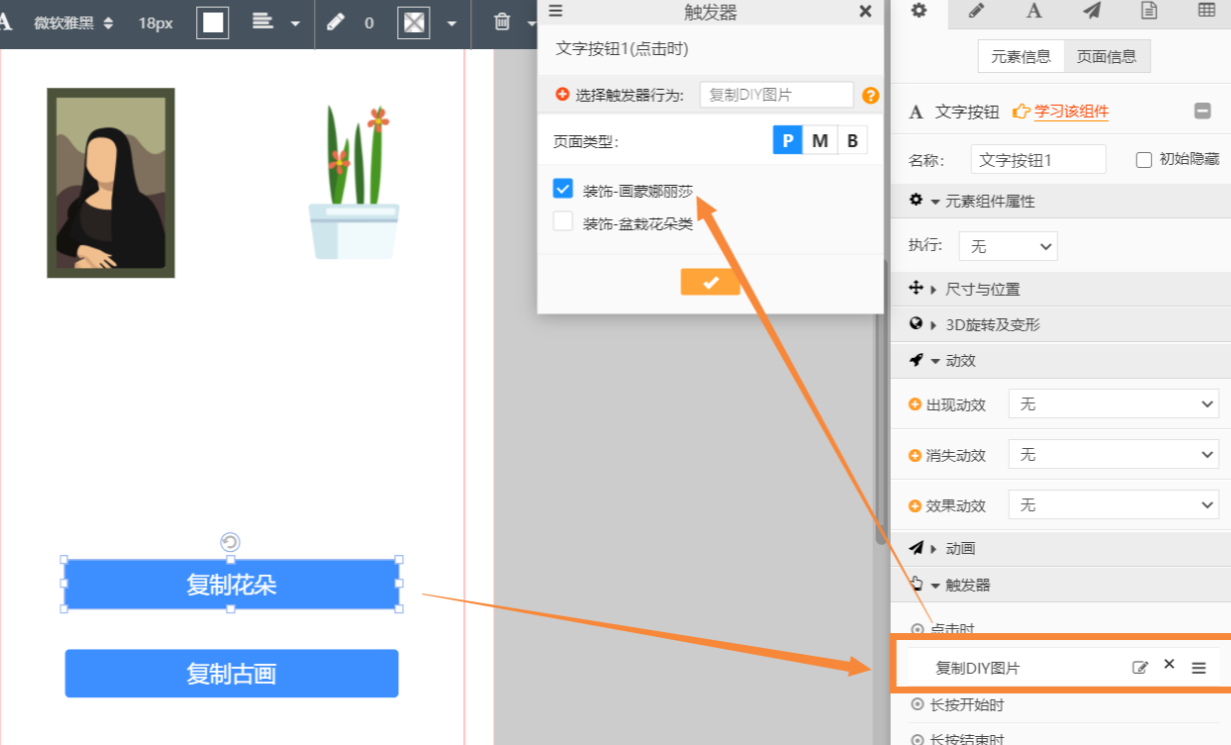This screenshot has width=1231, height=745.
Task: Click the rotate handle above 复制花朵 button
Action: pos(230,542)
